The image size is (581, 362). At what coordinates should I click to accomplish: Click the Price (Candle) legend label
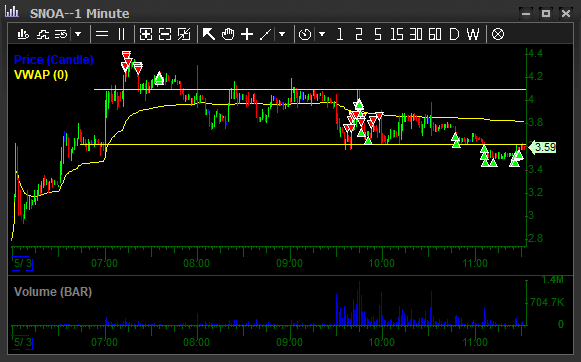tap(53, 60)
